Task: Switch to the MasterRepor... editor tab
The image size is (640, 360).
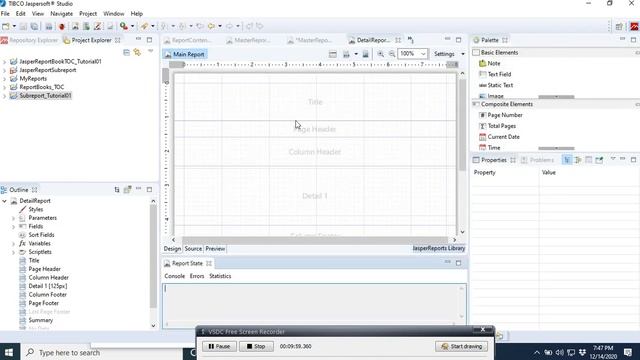Action: pyautogui.click(x=248, y=40)
